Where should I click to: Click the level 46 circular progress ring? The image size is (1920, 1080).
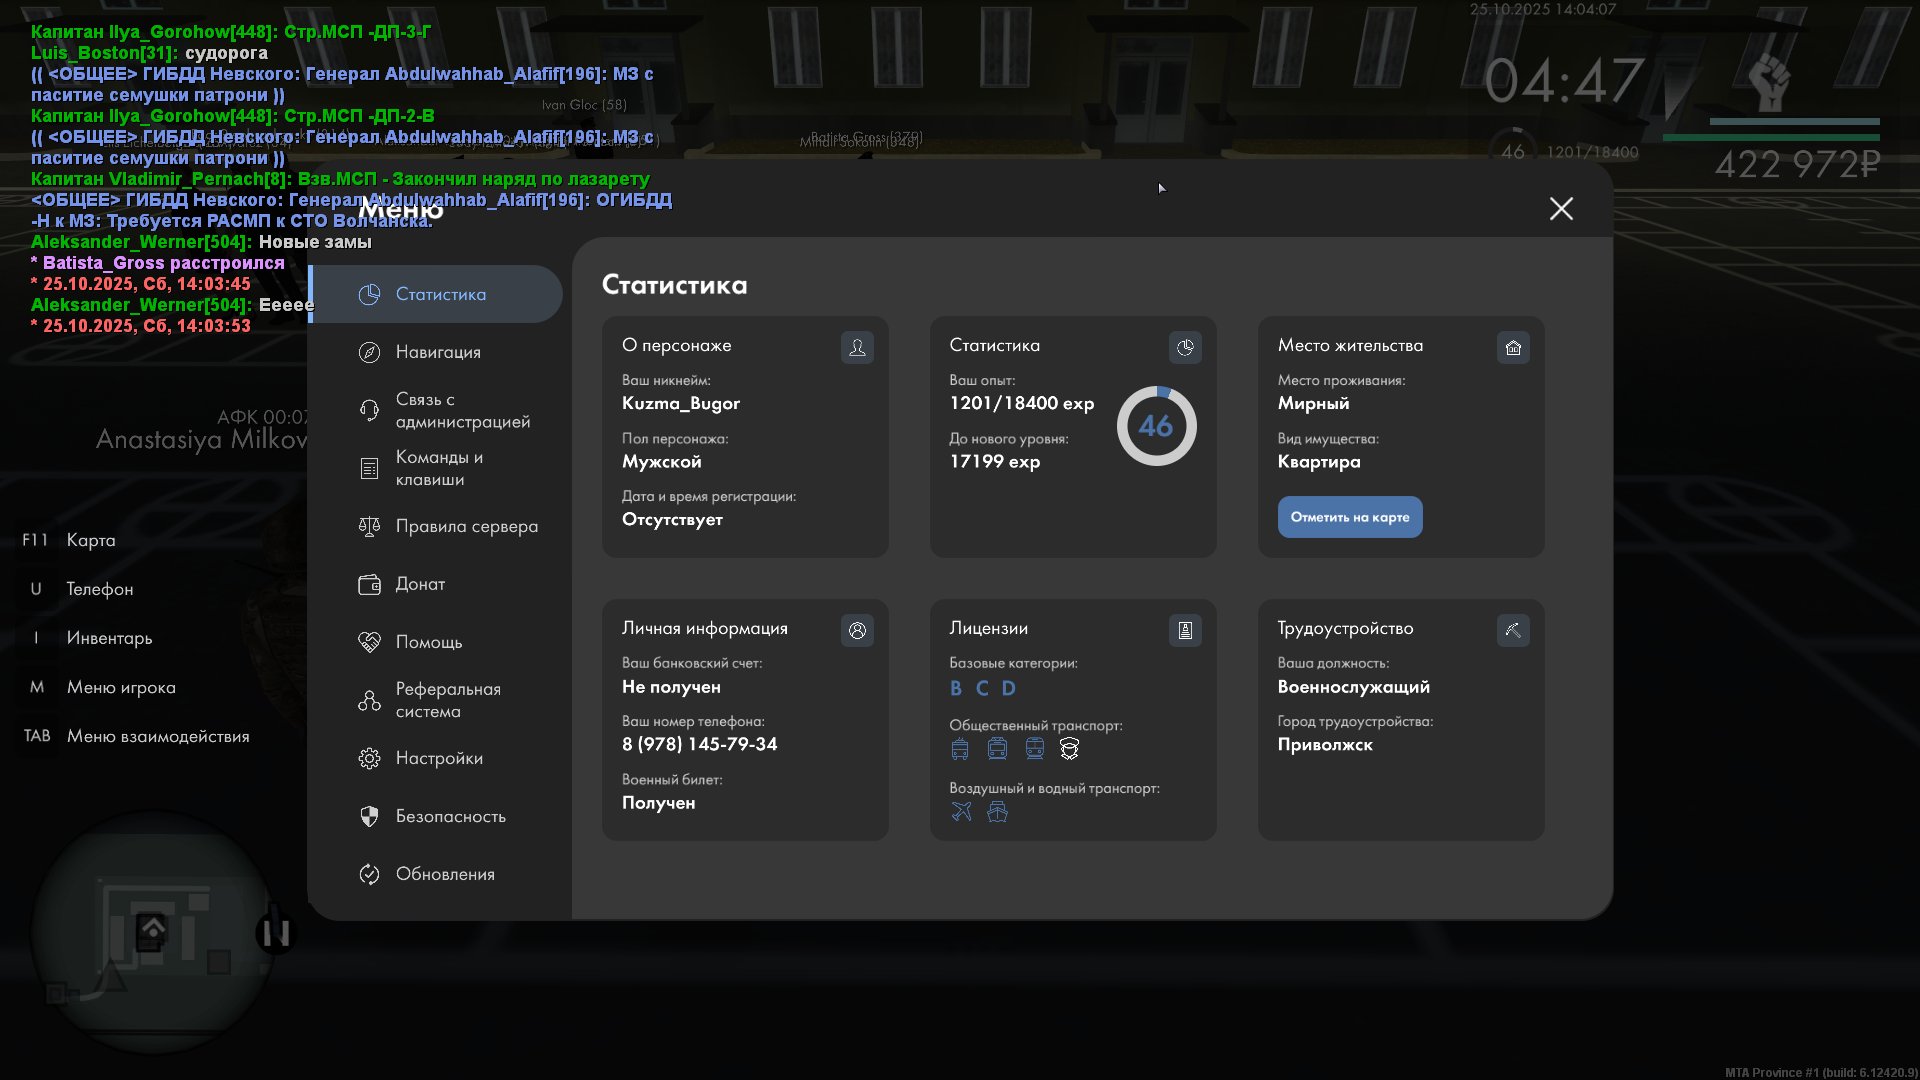(1156, 426)
